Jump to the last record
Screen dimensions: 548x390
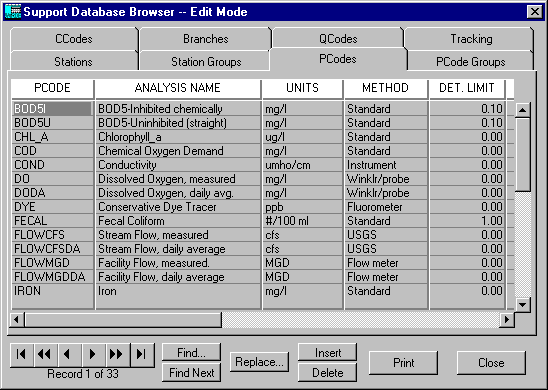coord(142,355)
